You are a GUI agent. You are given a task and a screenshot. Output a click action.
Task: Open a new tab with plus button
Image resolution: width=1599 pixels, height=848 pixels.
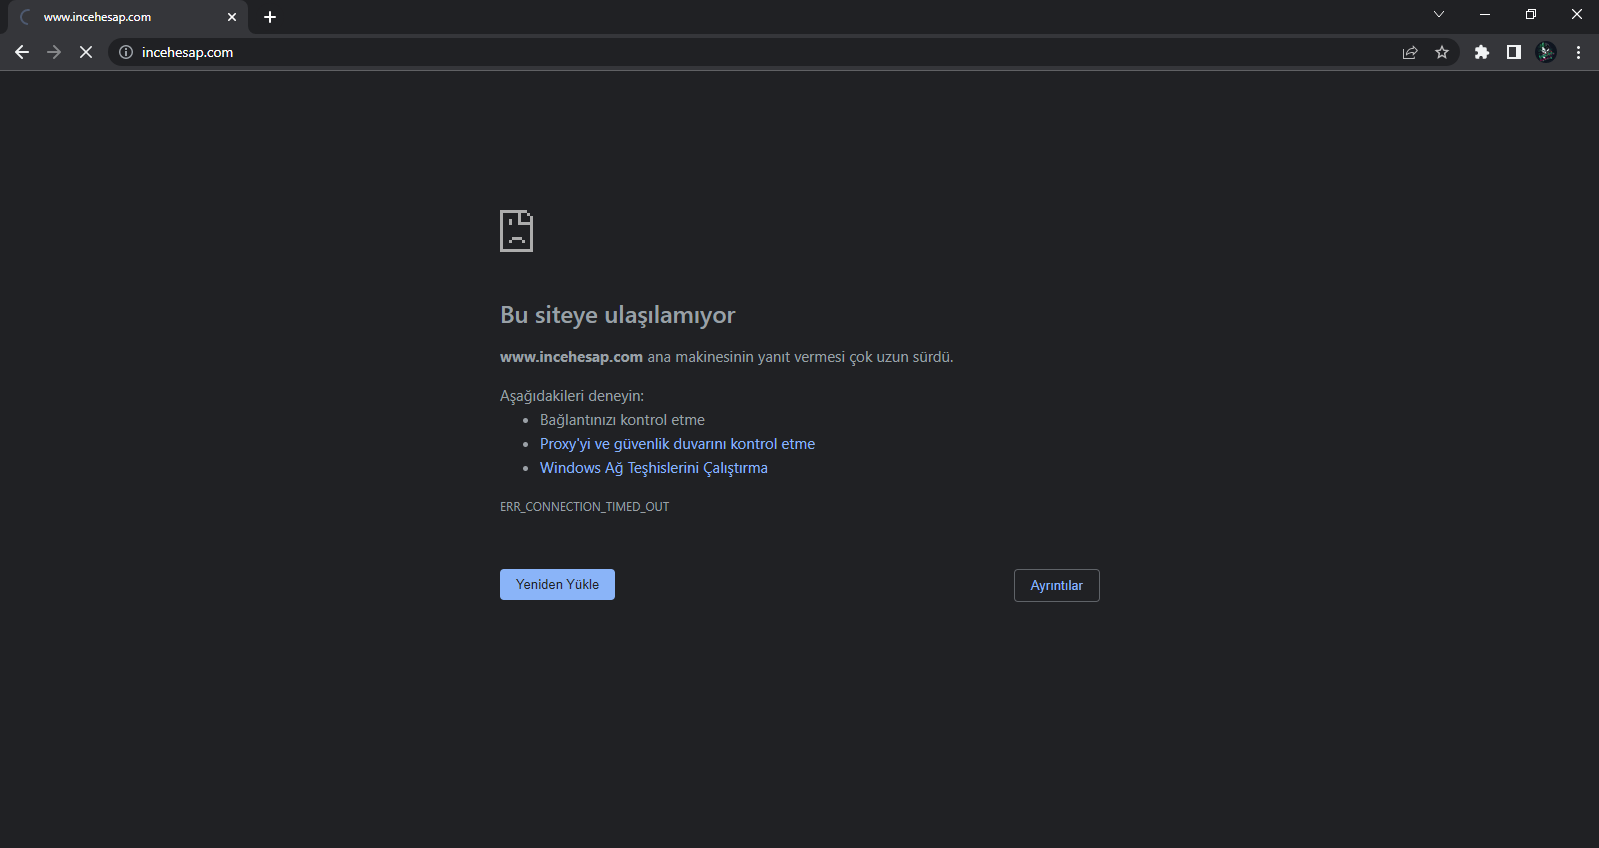270,17
